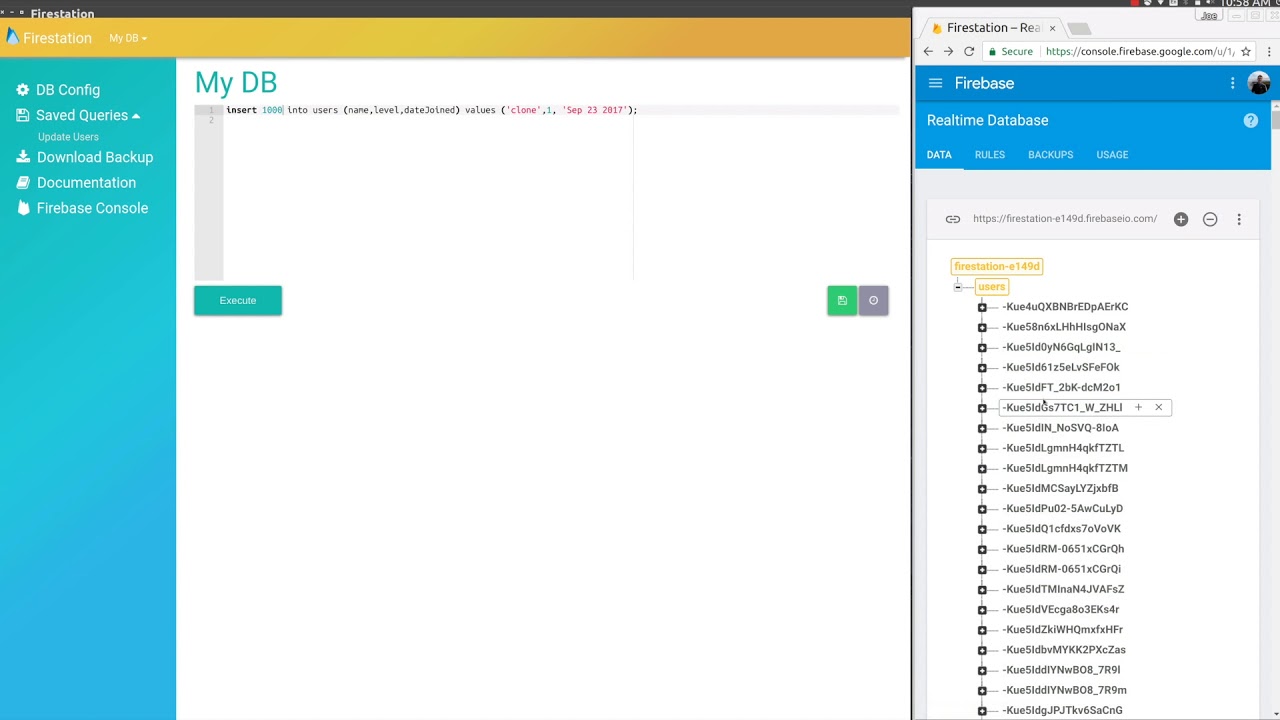This screenshot has height=720, width=1280.
Task: Expand node -Kue5IdFT_2bK-dcM2o1
Action: (x=982, y=388)
